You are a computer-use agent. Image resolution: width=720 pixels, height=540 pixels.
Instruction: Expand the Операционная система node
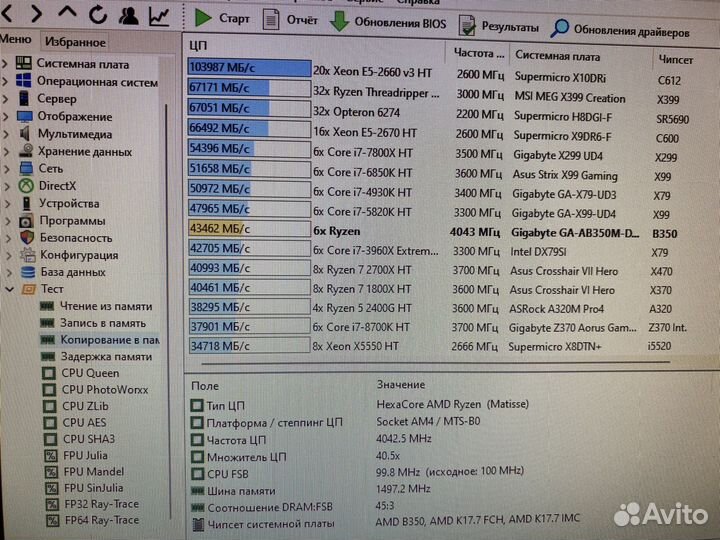[6, 81]
